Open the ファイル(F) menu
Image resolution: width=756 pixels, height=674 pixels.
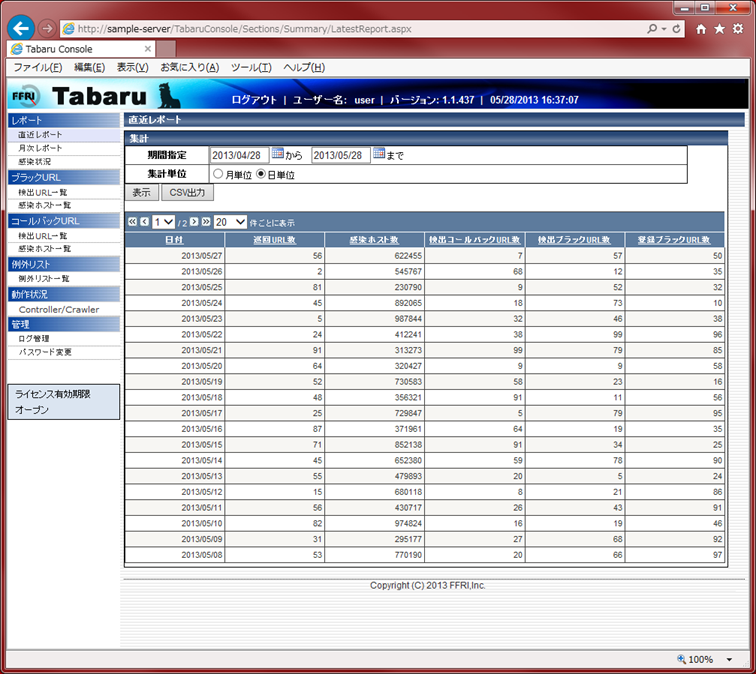(x=37, y=67)
